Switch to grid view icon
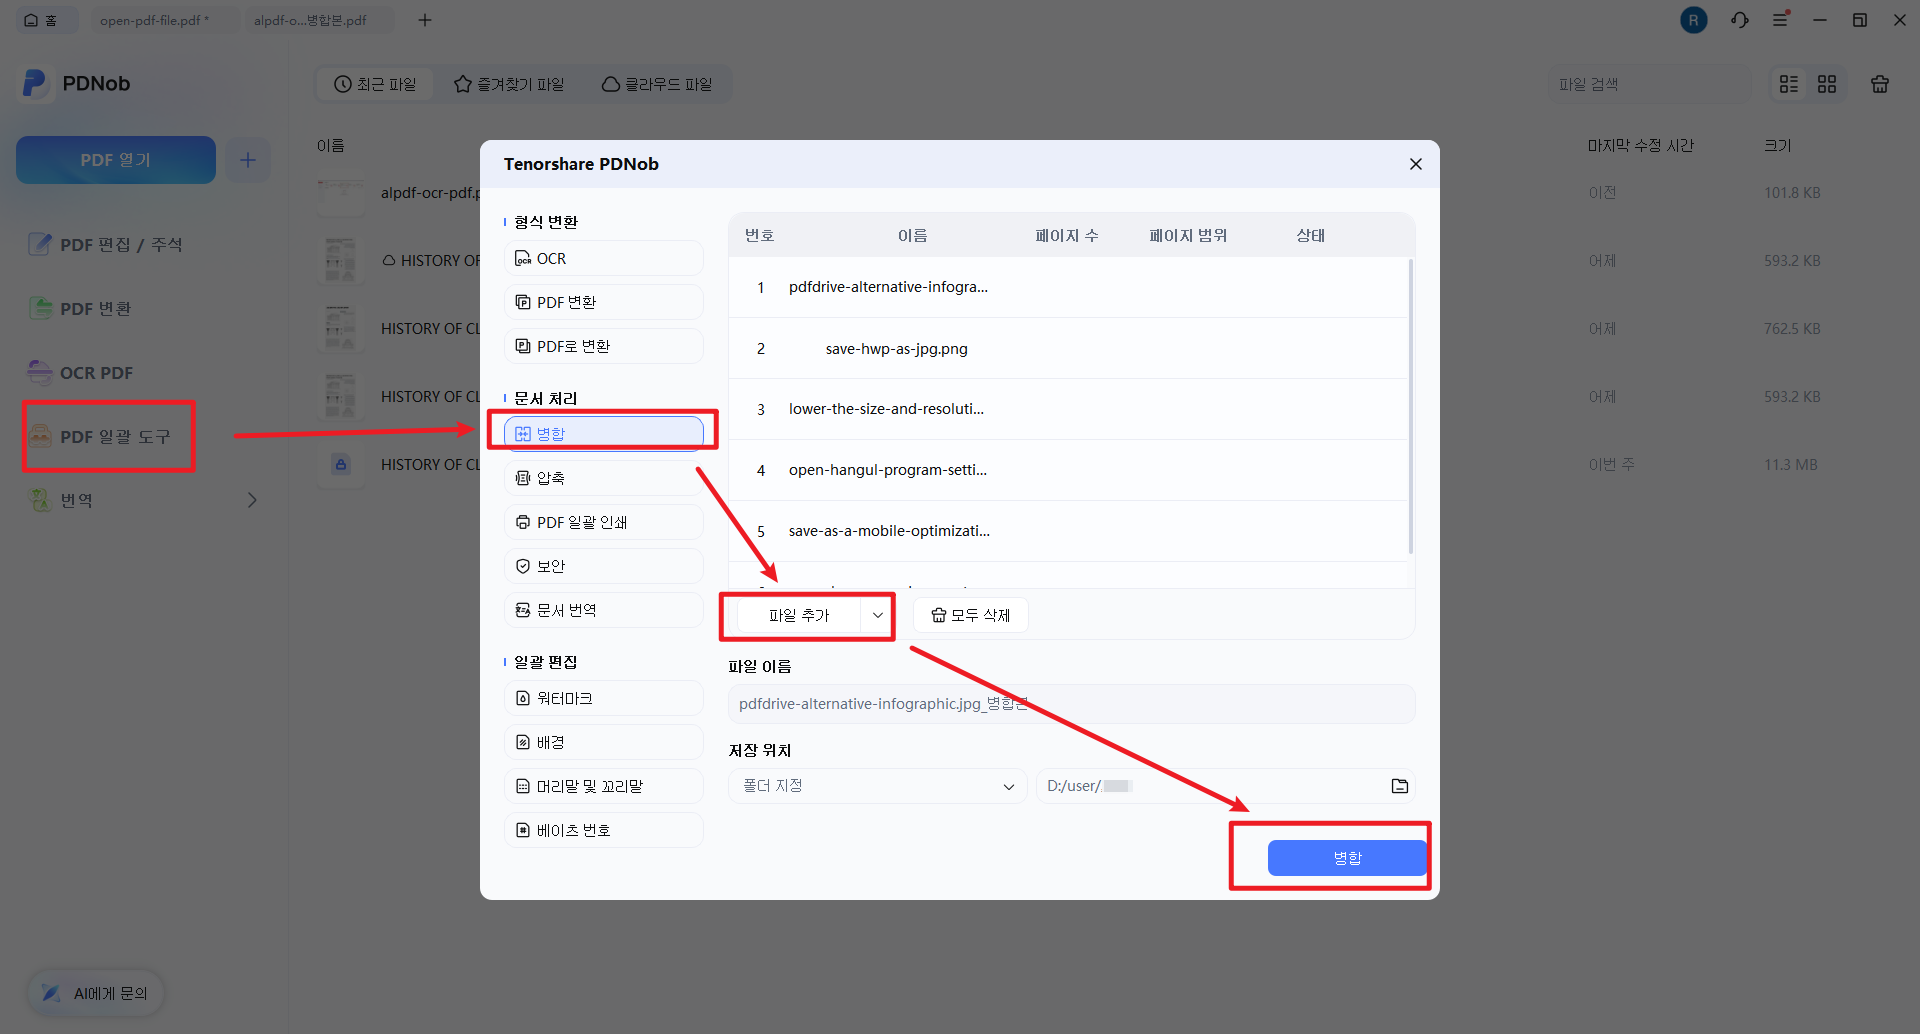 tap(1827, 84)
